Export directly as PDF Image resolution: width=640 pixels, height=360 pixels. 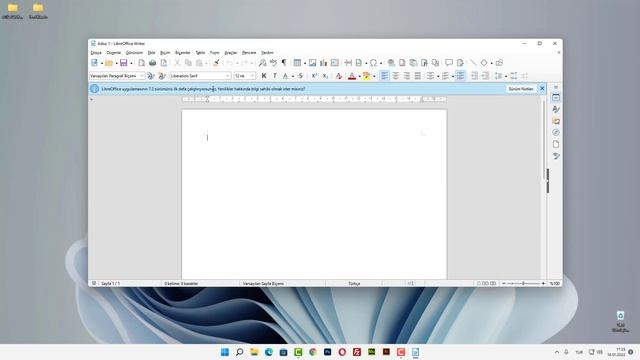[141, 63]
